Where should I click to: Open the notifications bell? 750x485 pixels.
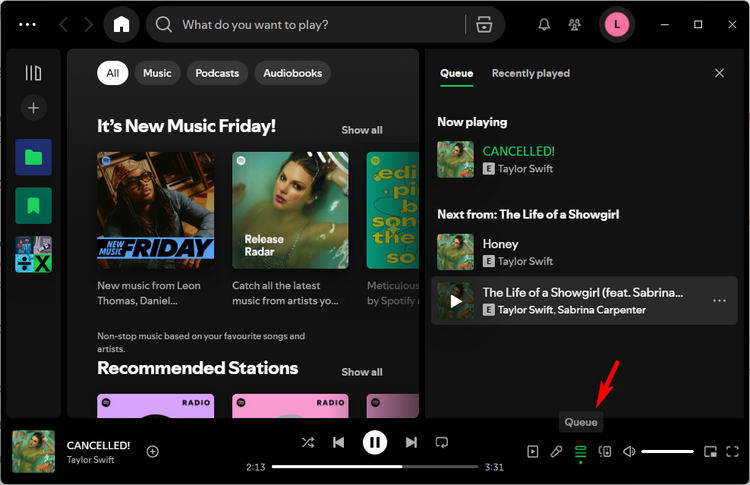(x=544, y=24)
